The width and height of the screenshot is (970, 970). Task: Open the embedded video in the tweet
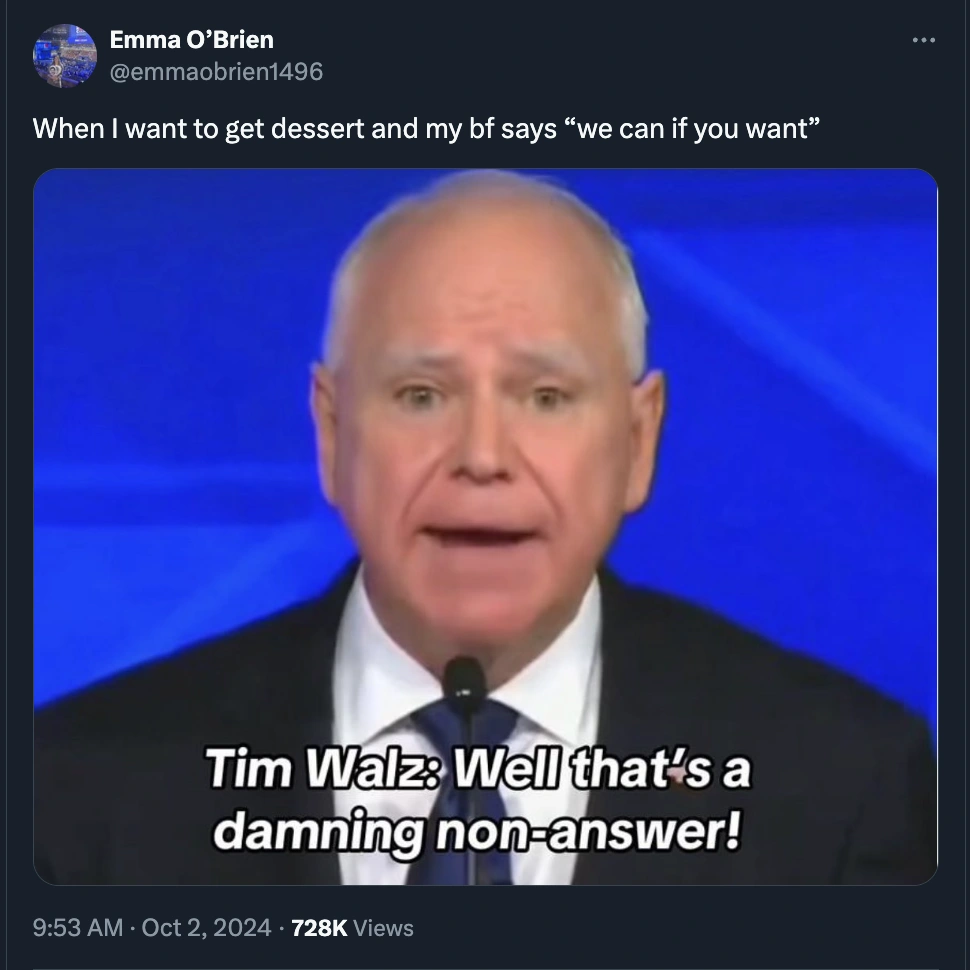point(485,526)
